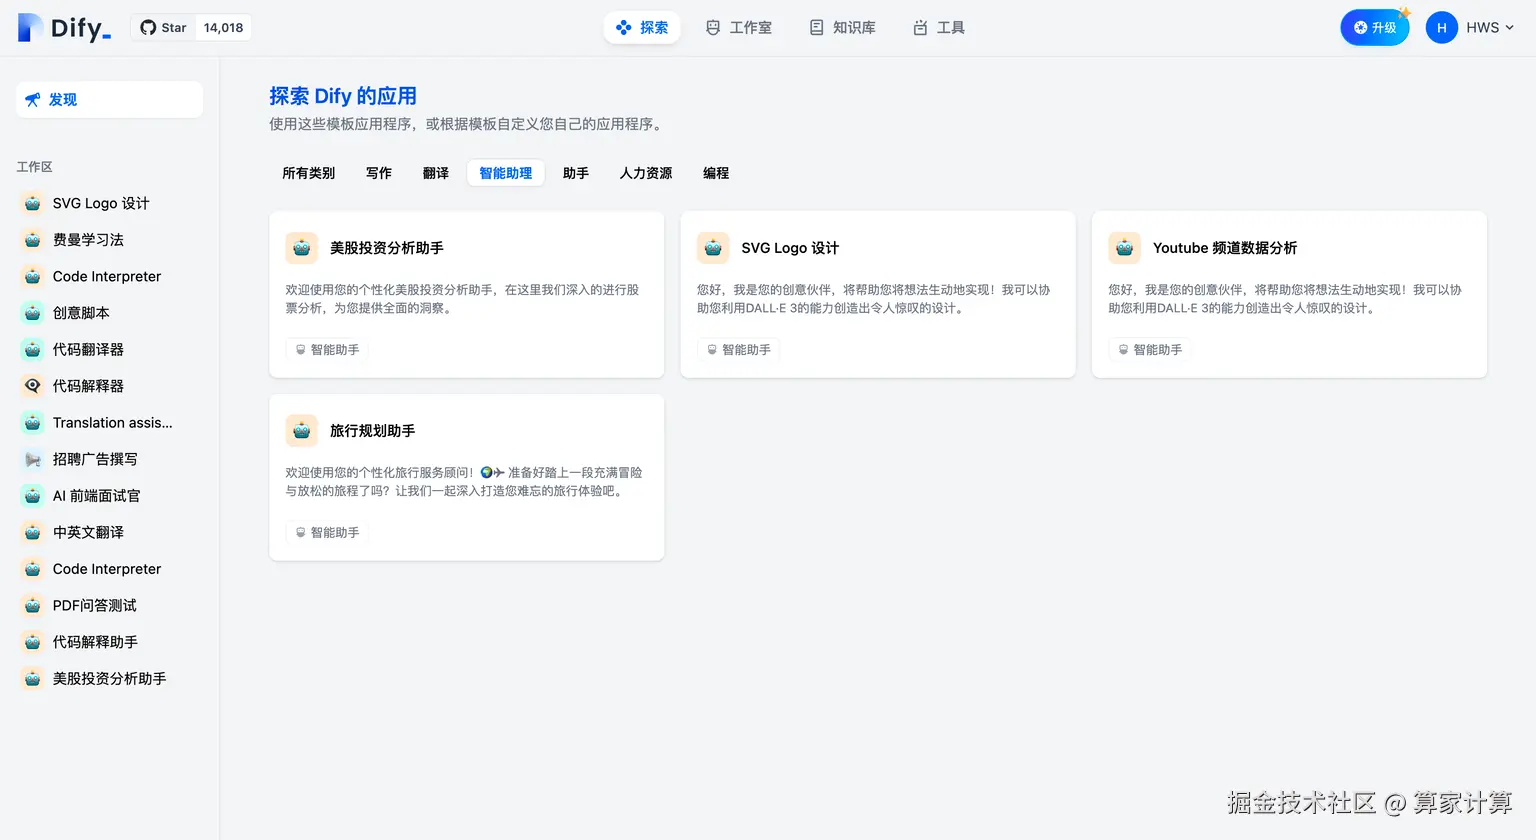This screenshot has width=1536, height=840.
Task: Open the 知识库 tab
Action: 842,28
